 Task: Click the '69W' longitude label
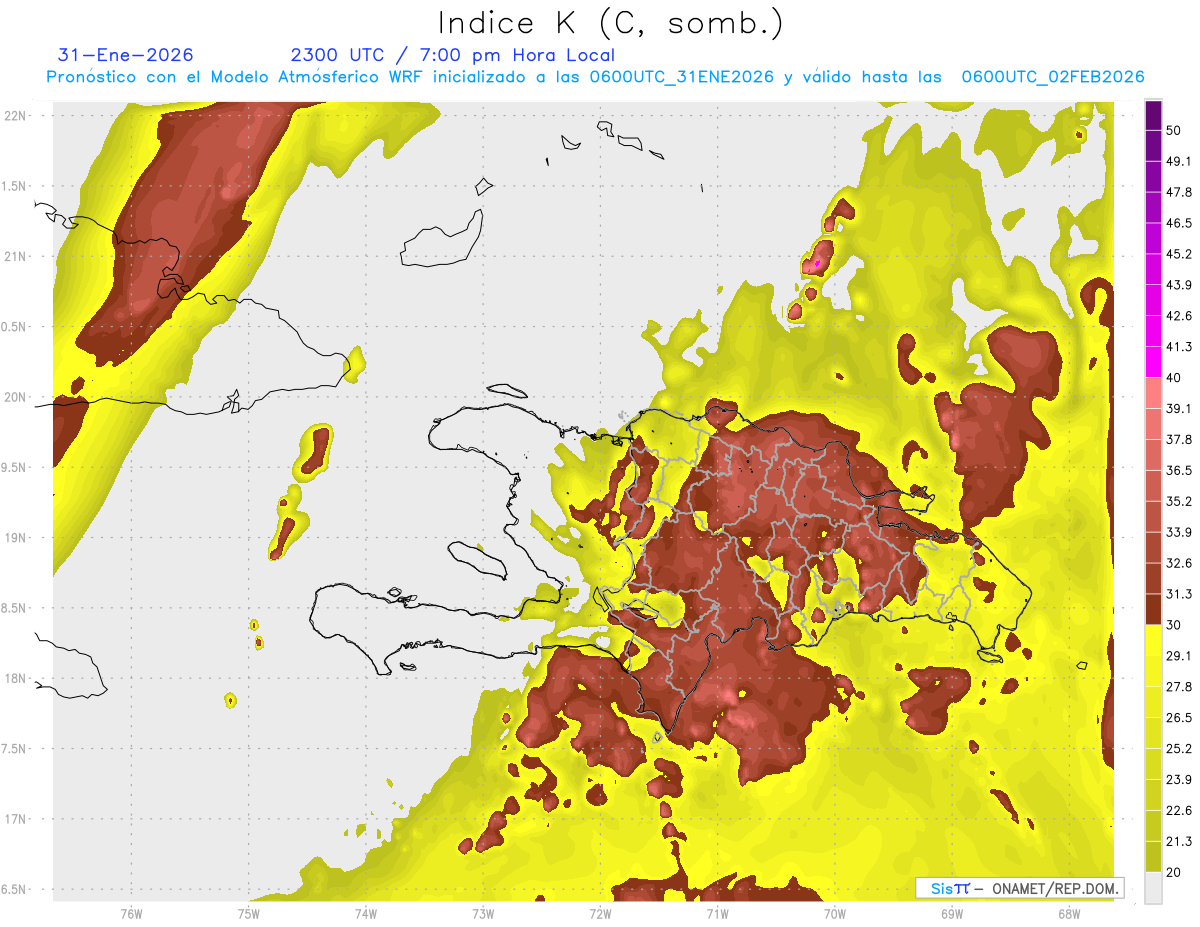click(x=952, y=913)
